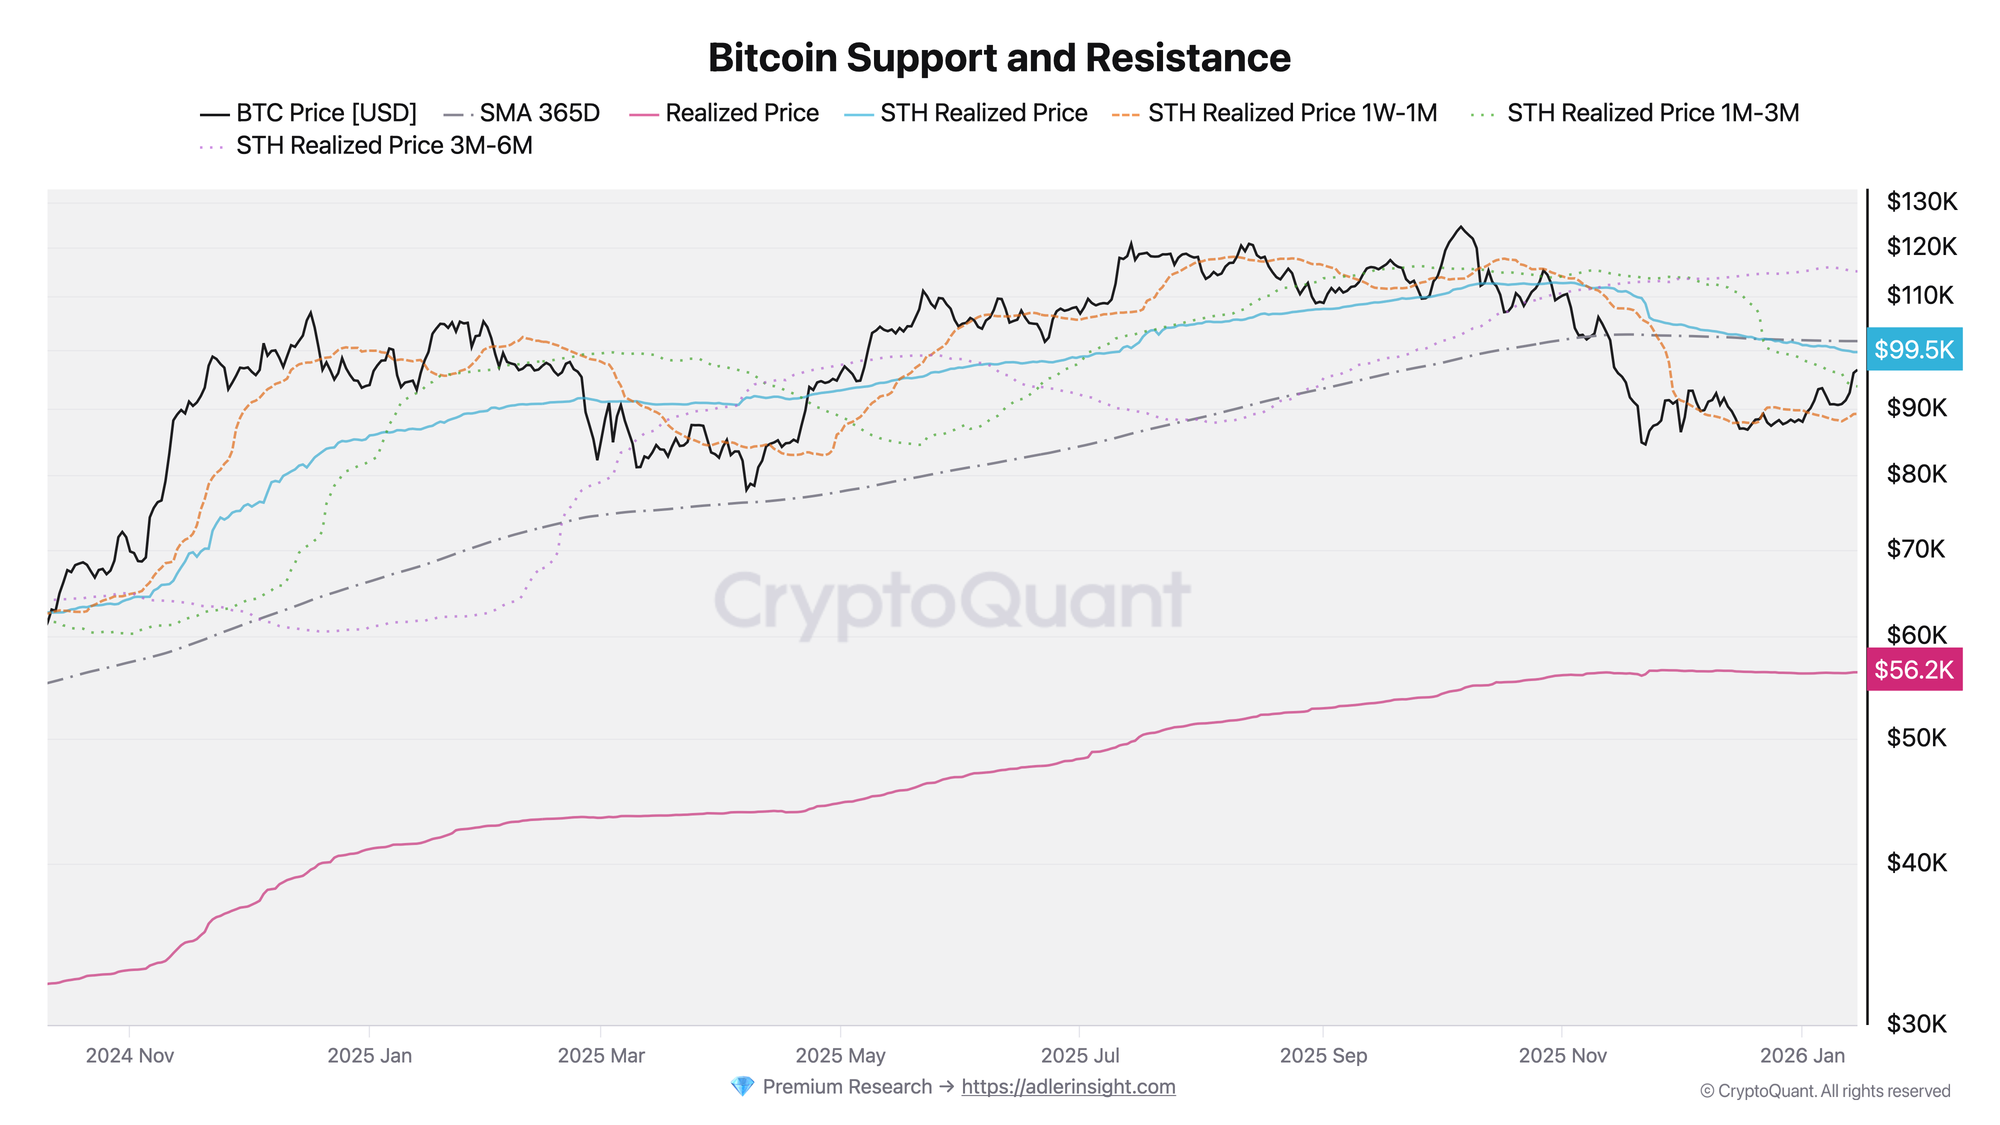Open the adlerinsight.com link
This screenshot has width=2000, height=1125.
click(1068, 1087)
